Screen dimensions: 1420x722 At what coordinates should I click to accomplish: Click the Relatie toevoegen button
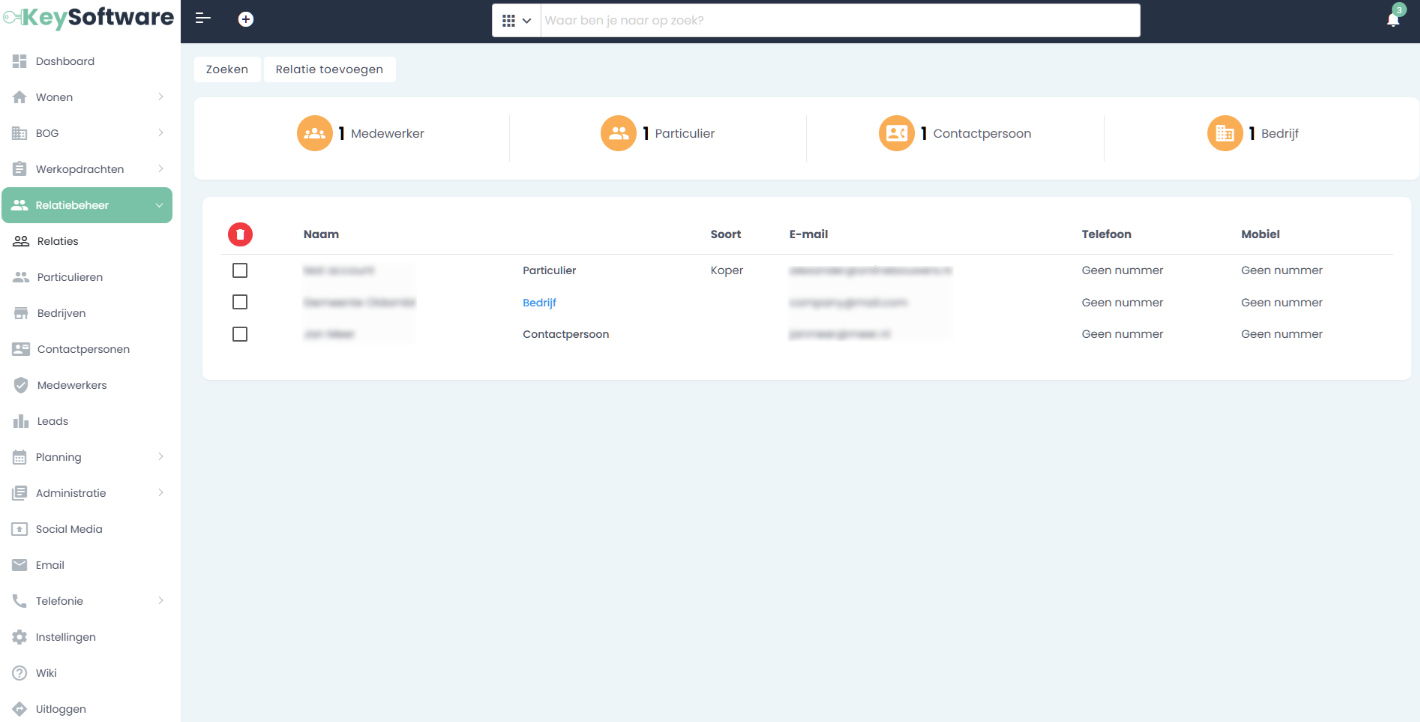(329, 69)
